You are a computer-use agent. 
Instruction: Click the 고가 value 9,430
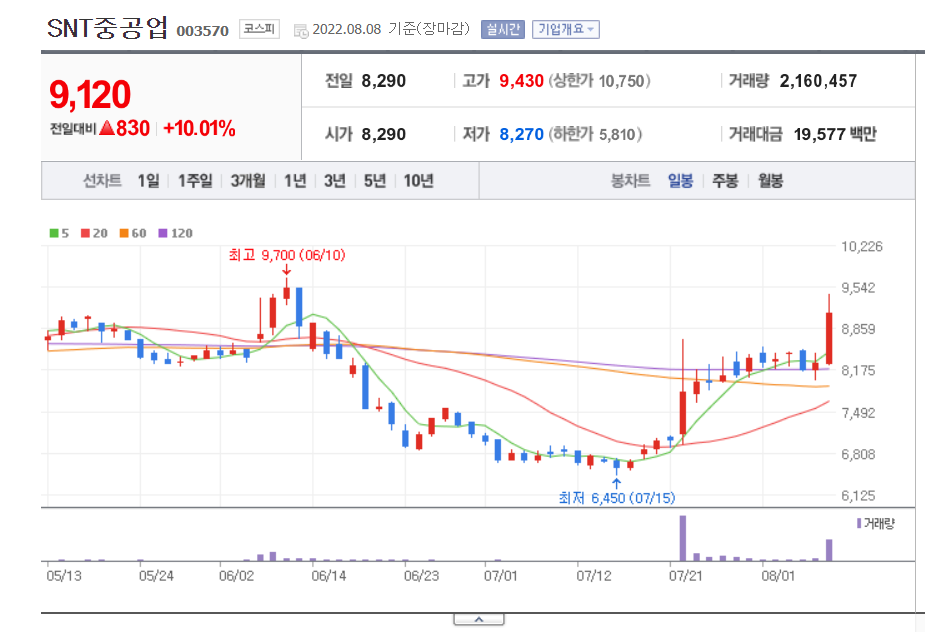point(521,81)
